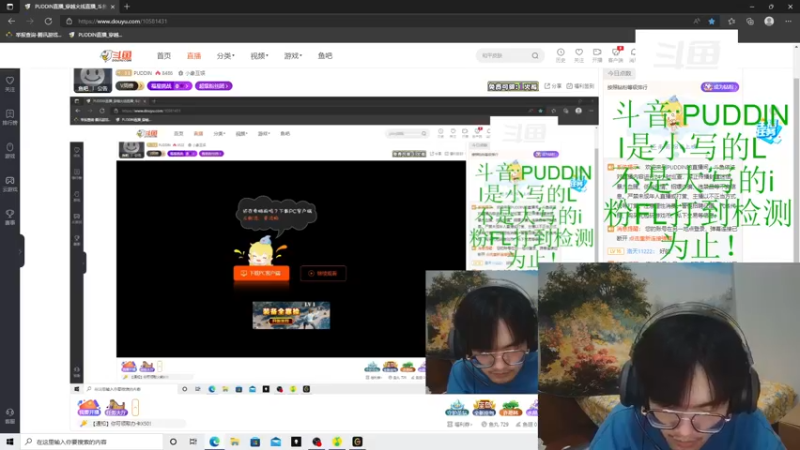Open the Mail app from the taskbar
This screenshot has width=800, height=450.
click(x=276, y=442)
